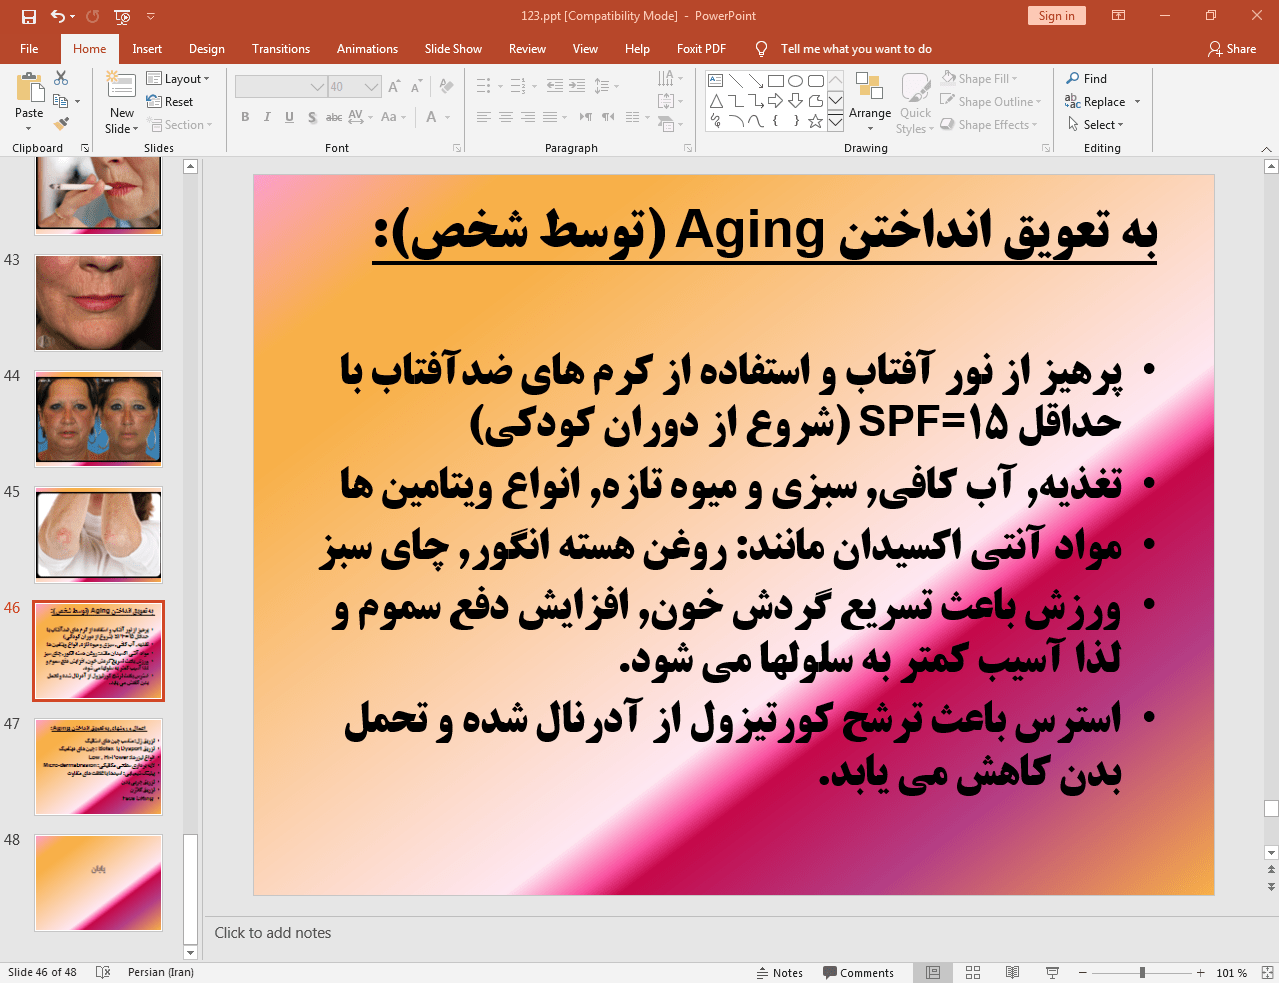Toggle the Notes pane in status bar
Viewport: 1279px width, 983px height.
[x=780, y=973]
